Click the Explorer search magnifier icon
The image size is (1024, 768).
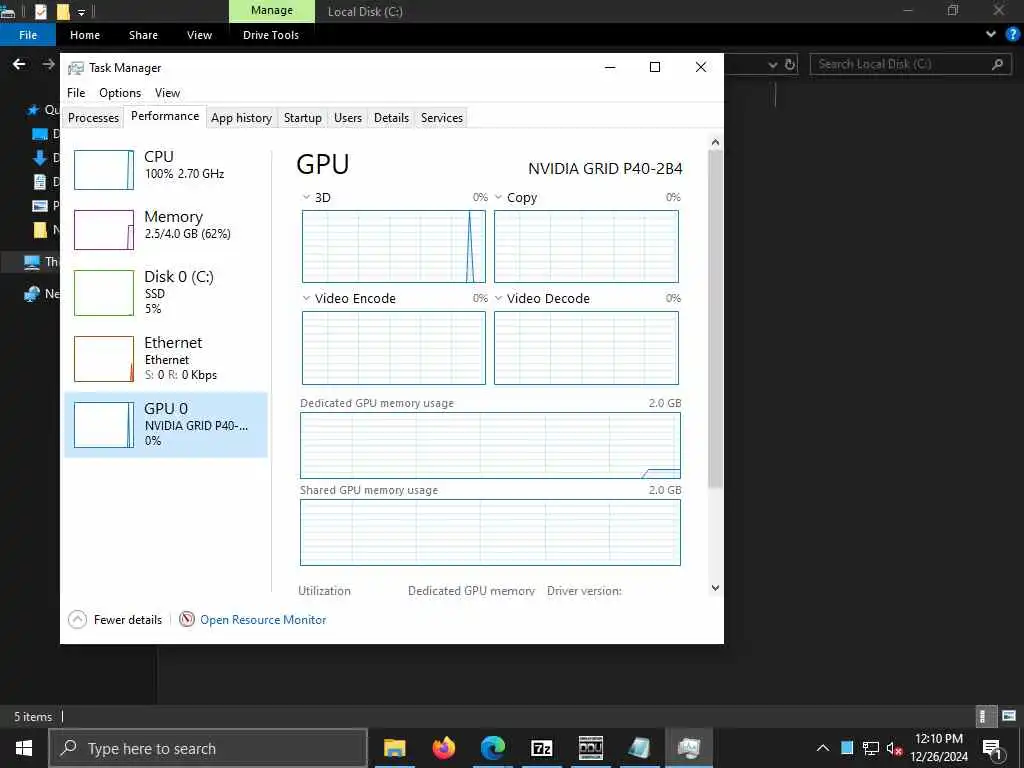coord(997,64)
